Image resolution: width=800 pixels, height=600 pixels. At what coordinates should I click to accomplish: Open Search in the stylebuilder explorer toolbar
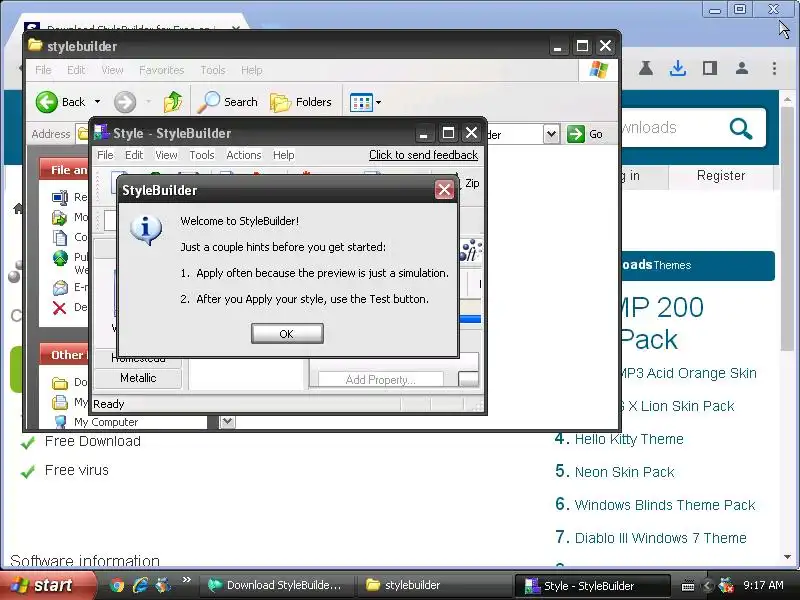[228, 102]
